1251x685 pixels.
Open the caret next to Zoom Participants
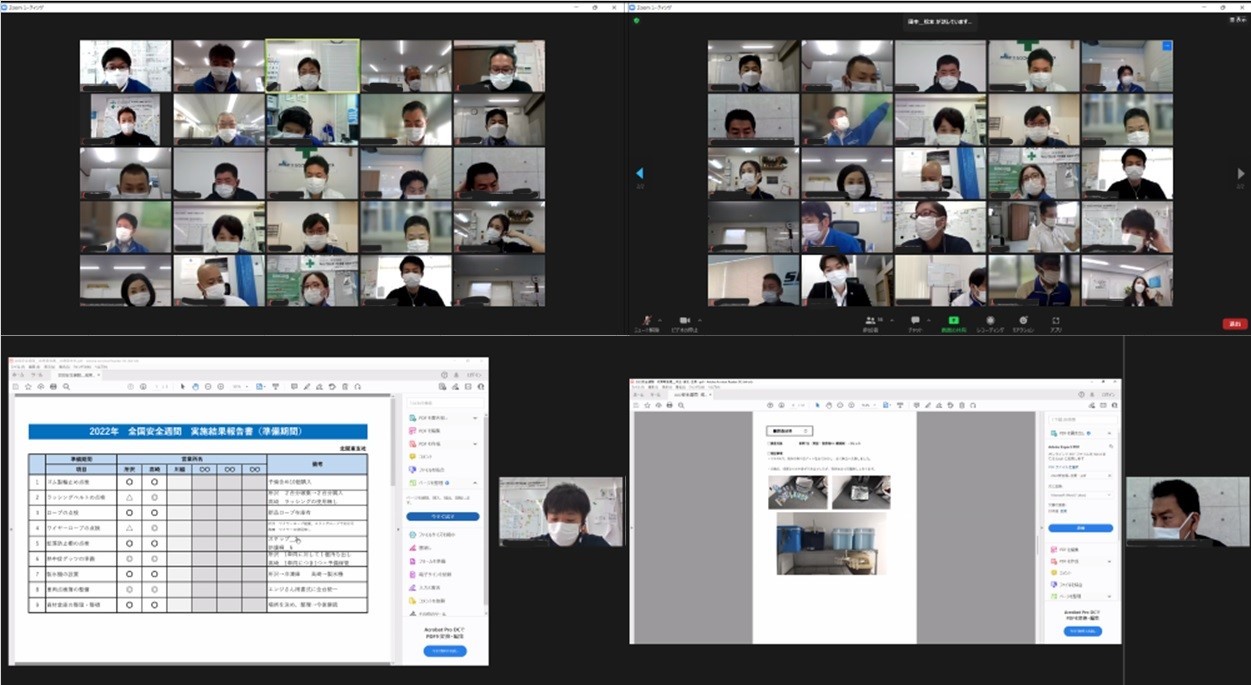point(892,319)
